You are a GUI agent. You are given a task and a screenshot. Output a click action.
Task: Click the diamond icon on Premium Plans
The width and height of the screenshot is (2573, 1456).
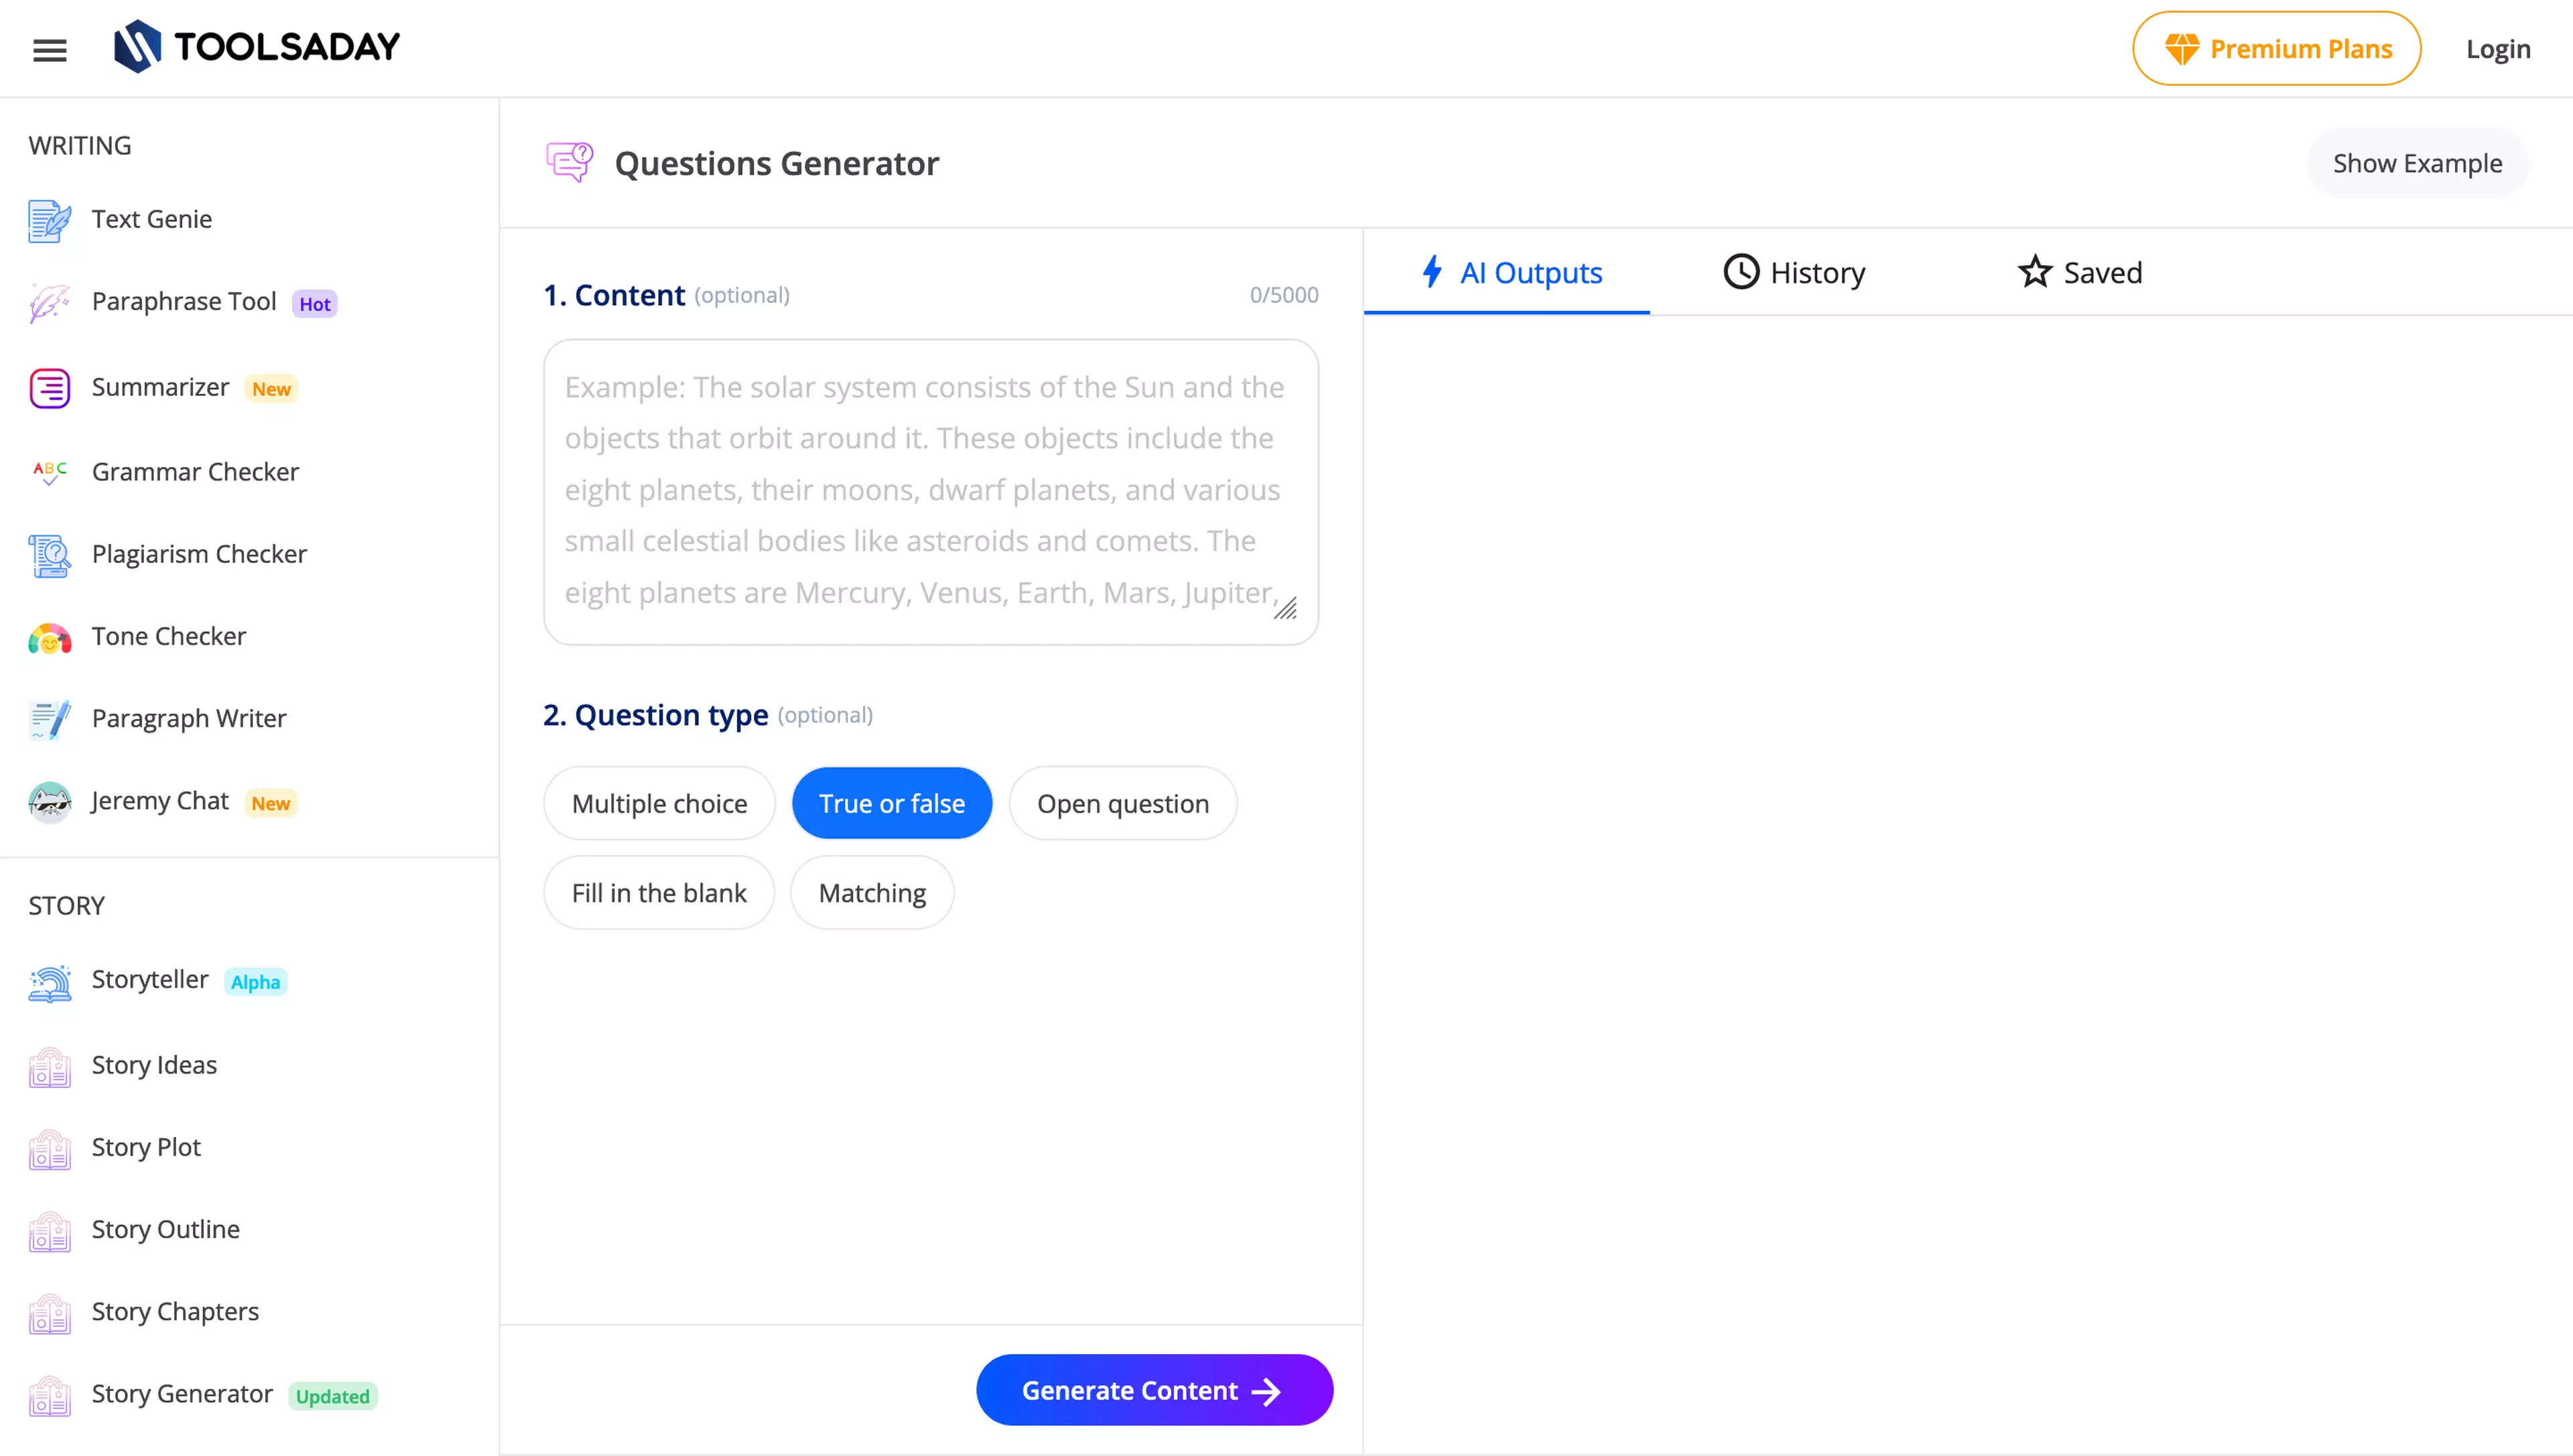[2181, 49]
